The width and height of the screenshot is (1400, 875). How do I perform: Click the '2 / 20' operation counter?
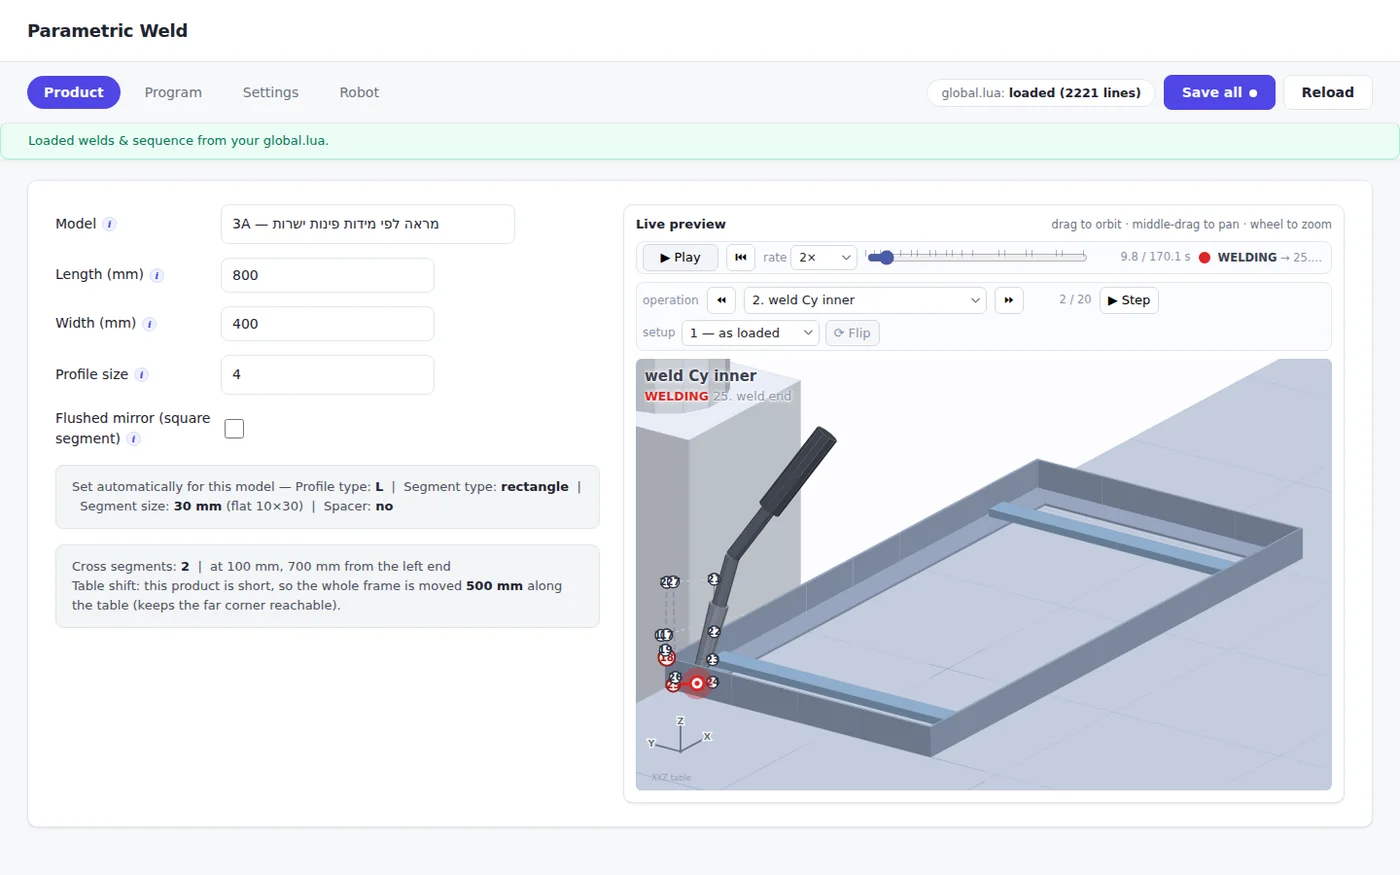(x=1075, y=300)
